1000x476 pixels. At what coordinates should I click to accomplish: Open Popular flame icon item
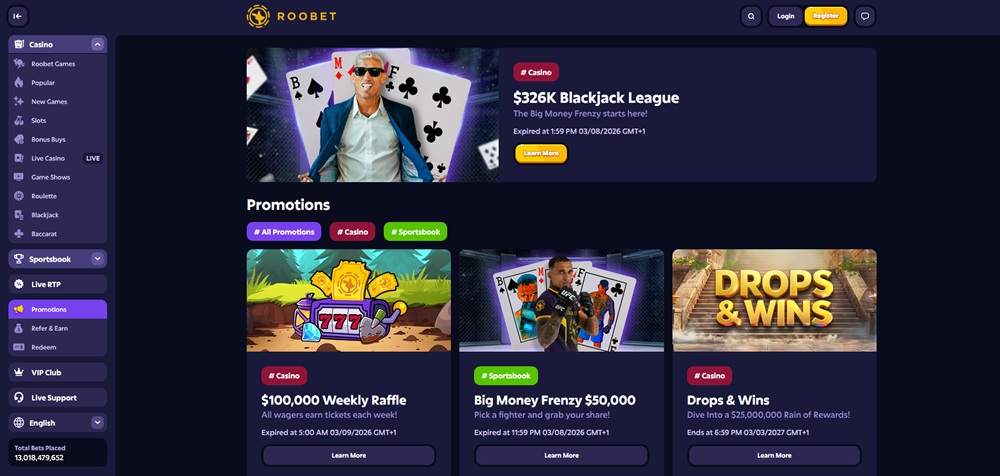(19, 83)
